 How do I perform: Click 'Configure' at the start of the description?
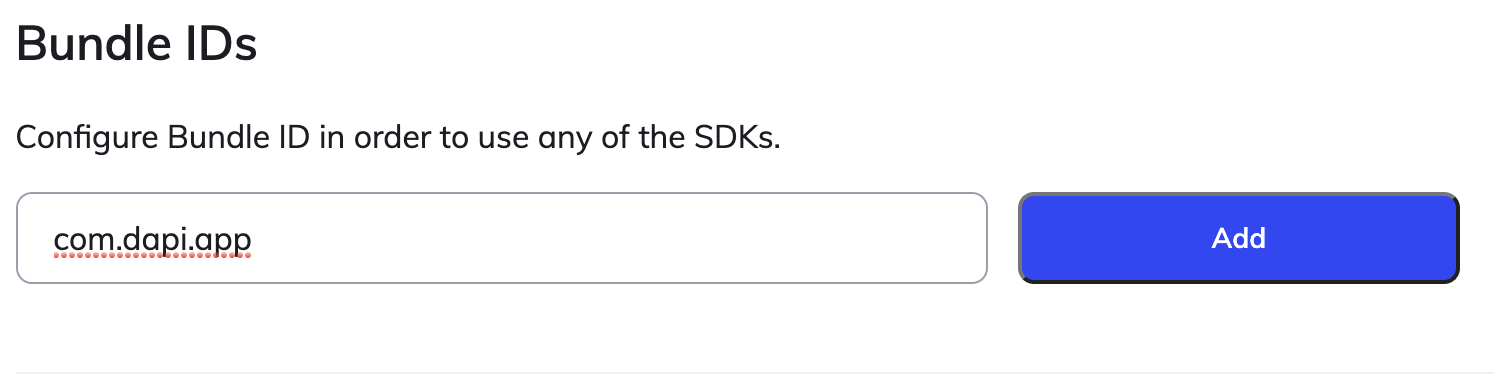click(x=88, y=138)
